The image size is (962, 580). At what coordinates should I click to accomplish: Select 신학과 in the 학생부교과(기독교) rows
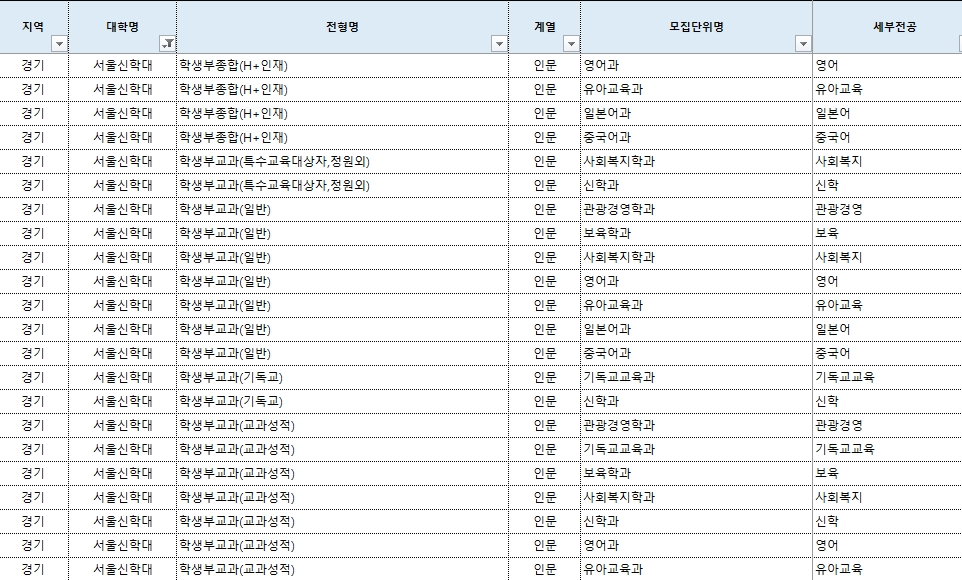point(601,401)
